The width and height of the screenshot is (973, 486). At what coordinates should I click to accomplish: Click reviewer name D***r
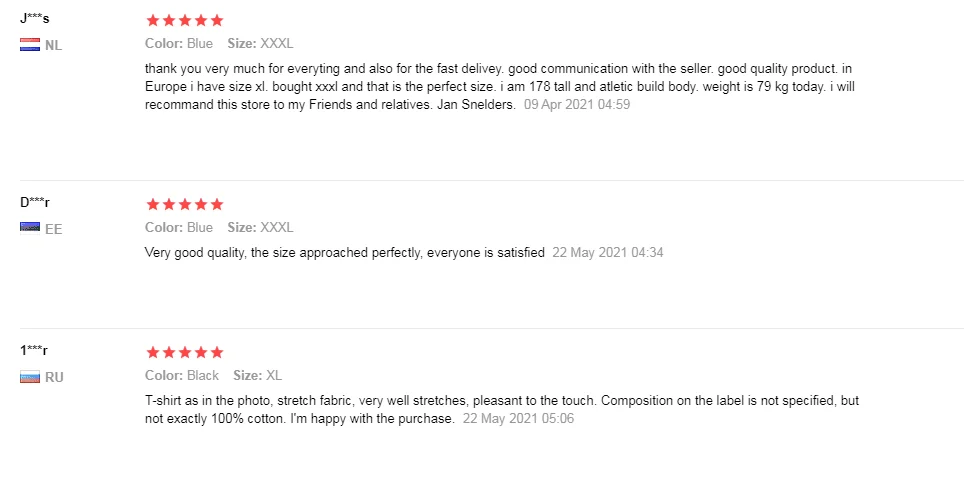click(35, 202)
